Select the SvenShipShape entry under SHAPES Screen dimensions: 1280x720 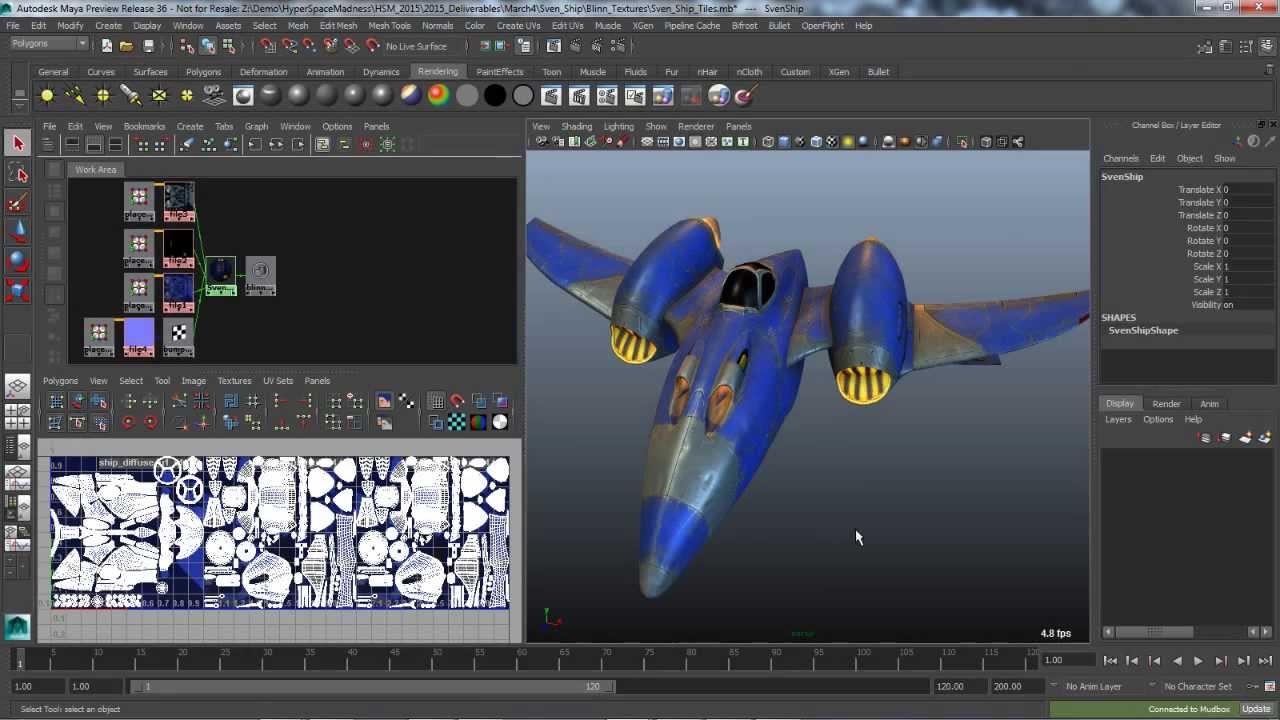click(x=1143, y=331)
